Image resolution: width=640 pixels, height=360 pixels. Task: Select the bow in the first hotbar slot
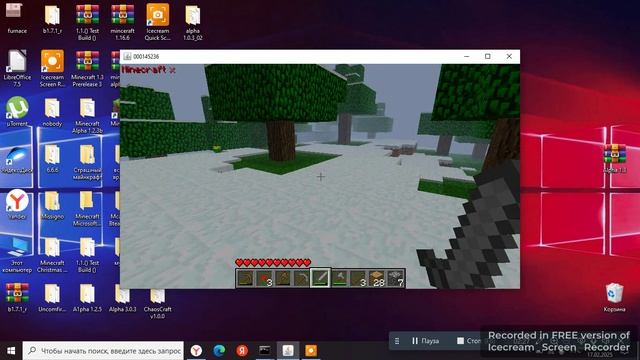245,278
